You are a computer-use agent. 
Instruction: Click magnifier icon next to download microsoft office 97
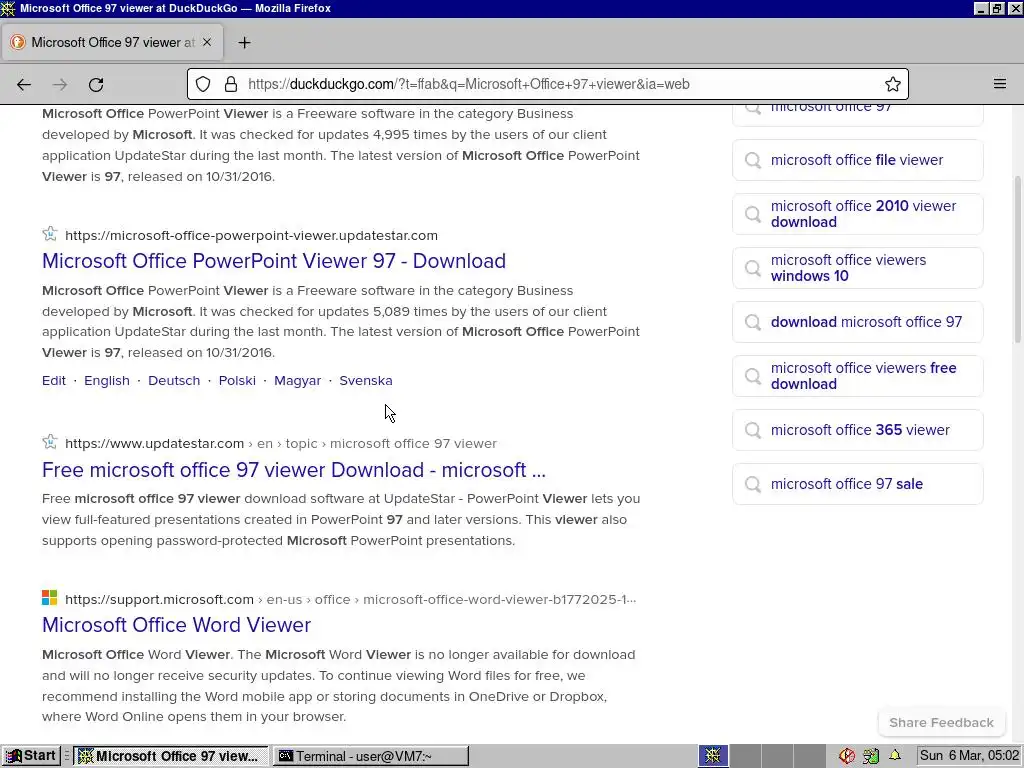[753, 323]
